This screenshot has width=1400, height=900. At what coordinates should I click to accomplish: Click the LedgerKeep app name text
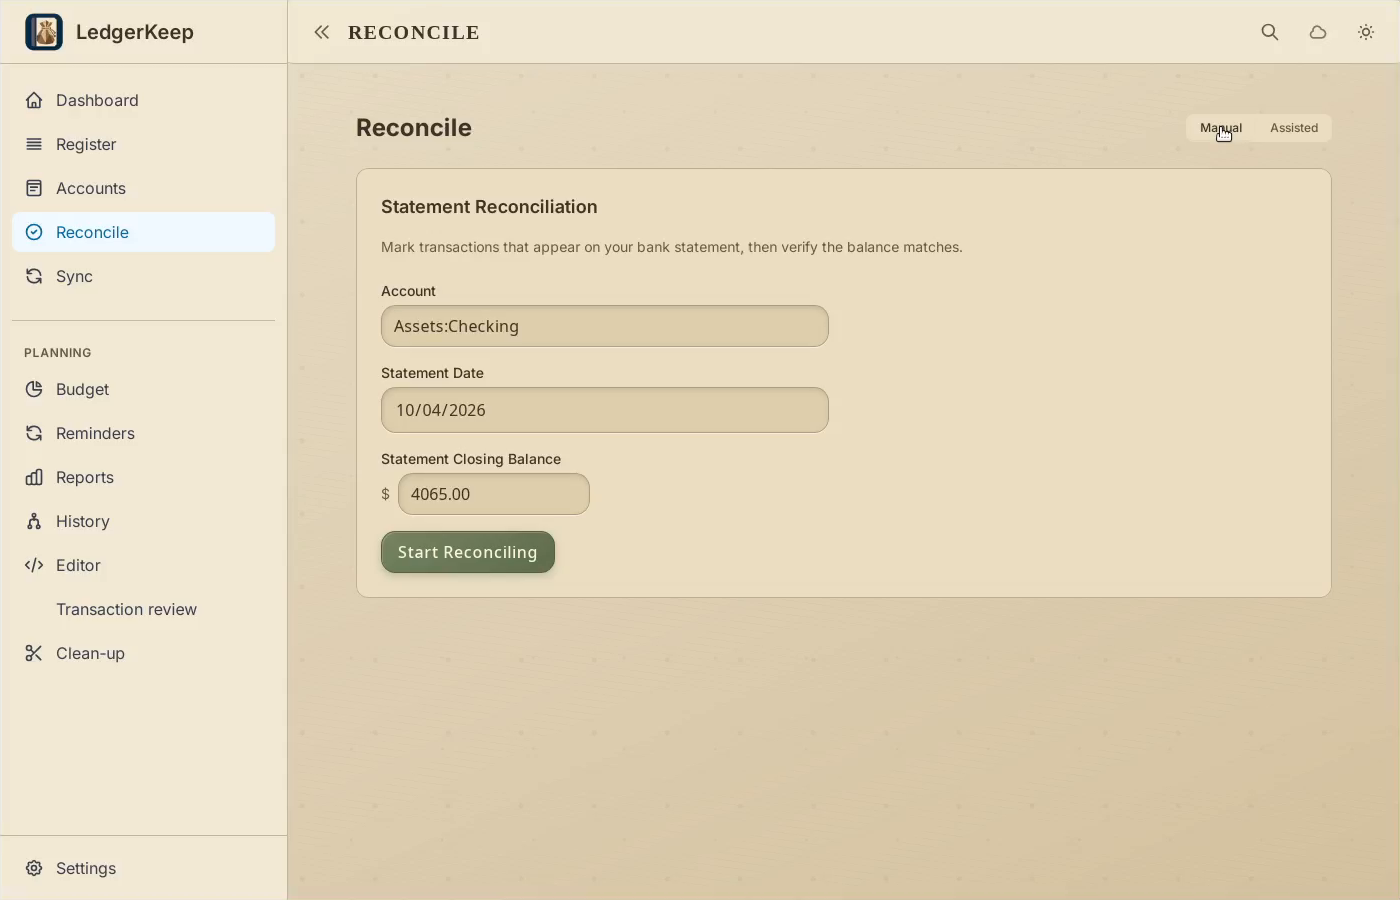135,32
